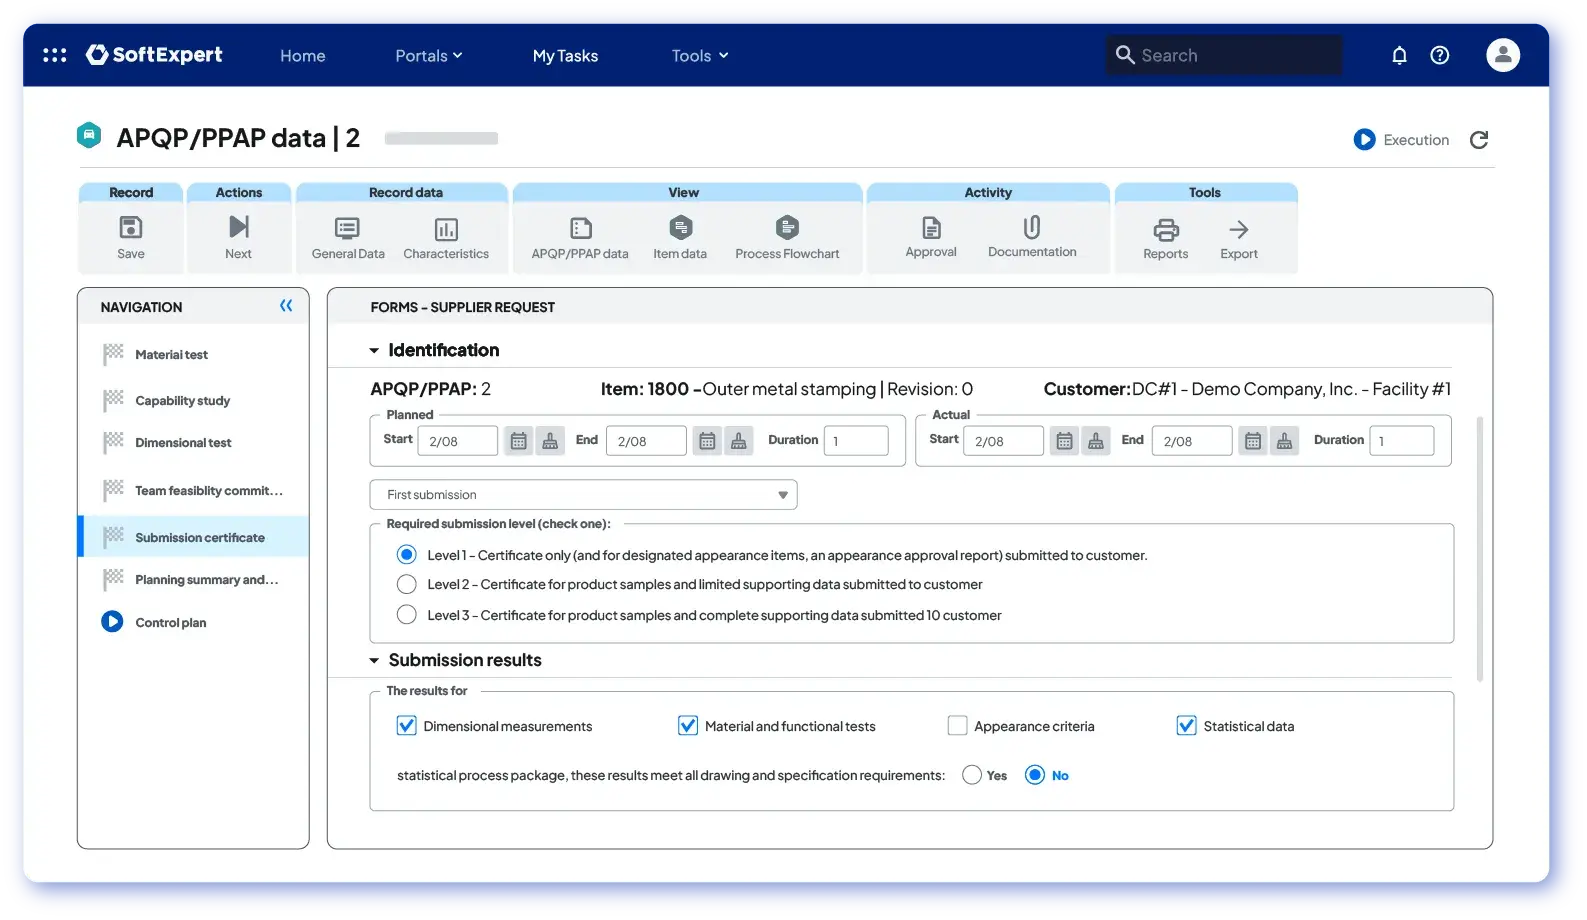Open the app grid menu icon

(x=55, y=55)
